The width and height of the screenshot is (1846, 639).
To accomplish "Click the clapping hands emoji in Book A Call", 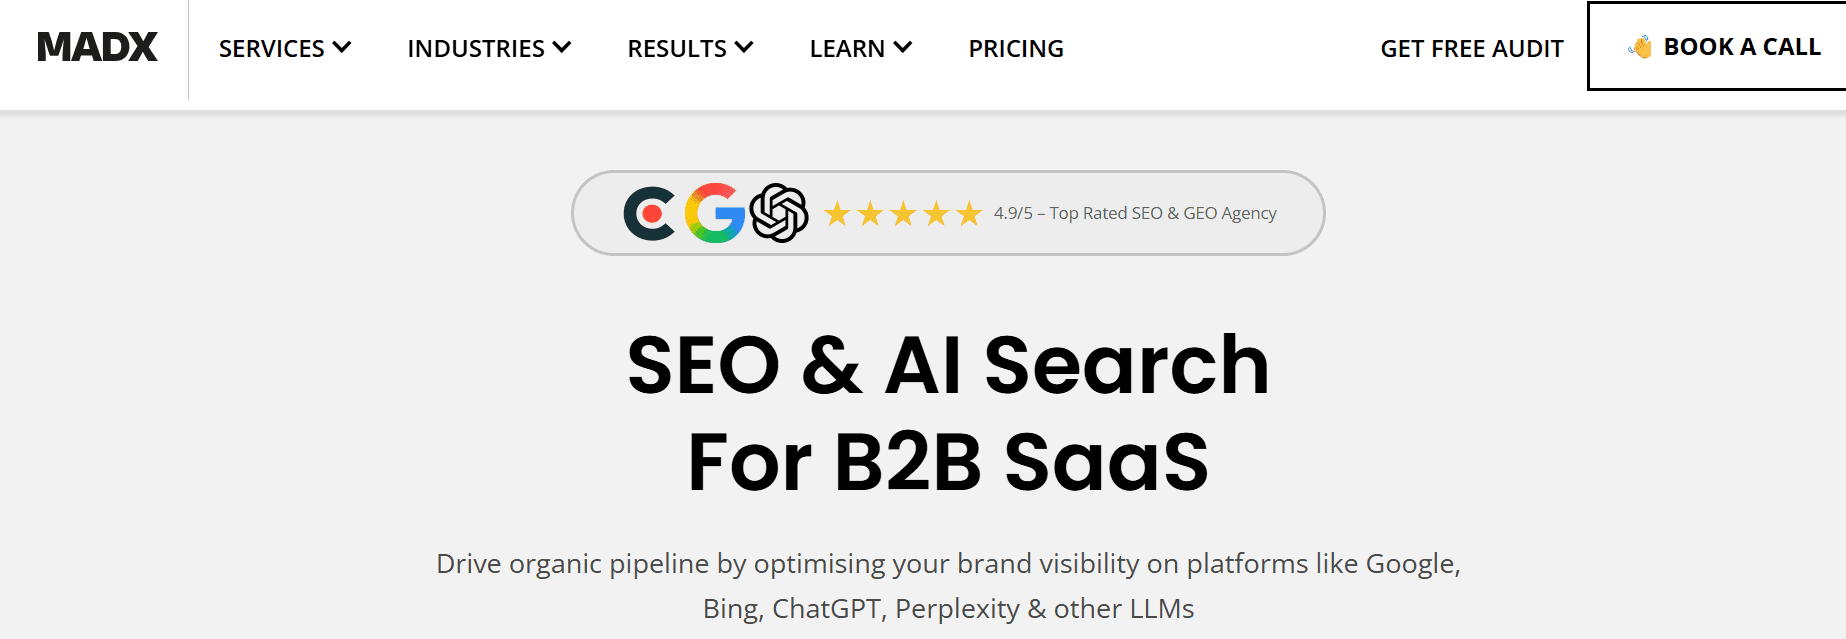I will click(1638, 46).
